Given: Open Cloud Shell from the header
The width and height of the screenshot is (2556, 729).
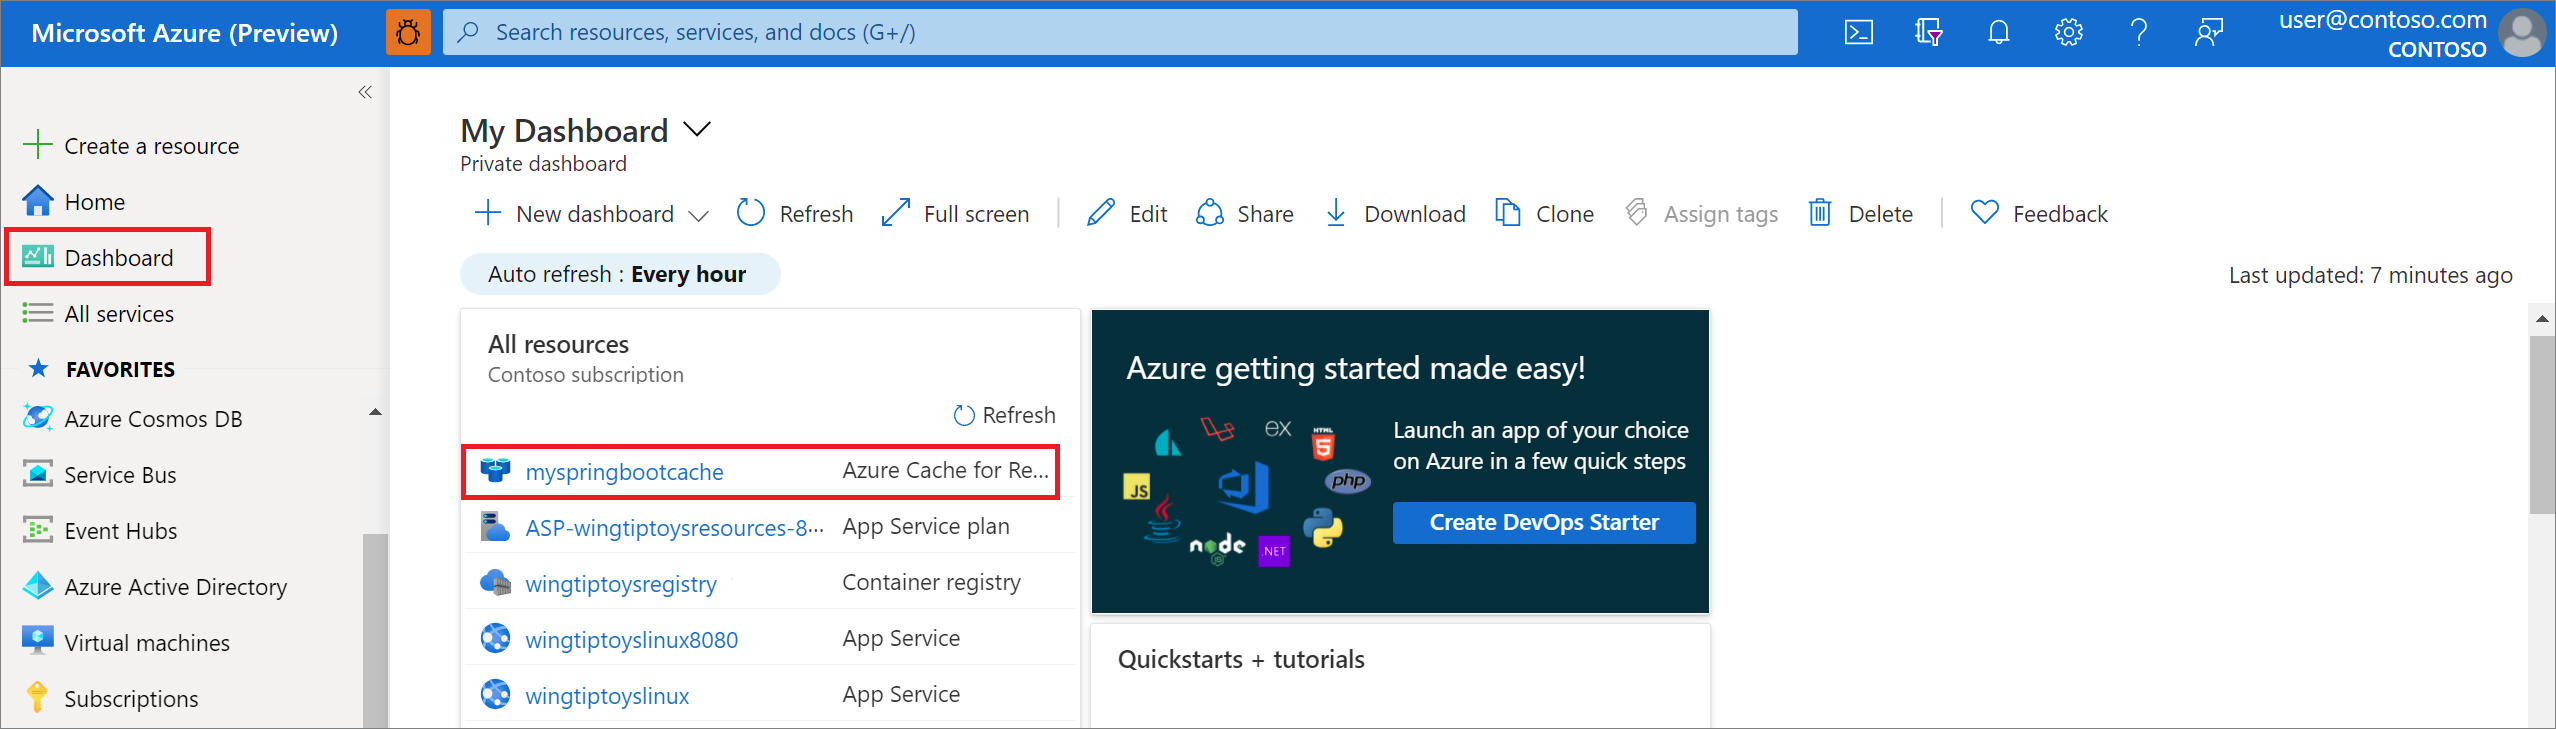Looking at the screenshot, I should coord(1859,33).
